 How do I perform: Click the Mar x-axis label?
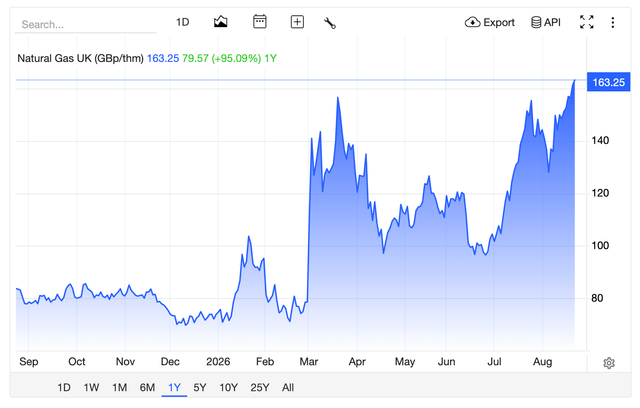pos(309,361)
